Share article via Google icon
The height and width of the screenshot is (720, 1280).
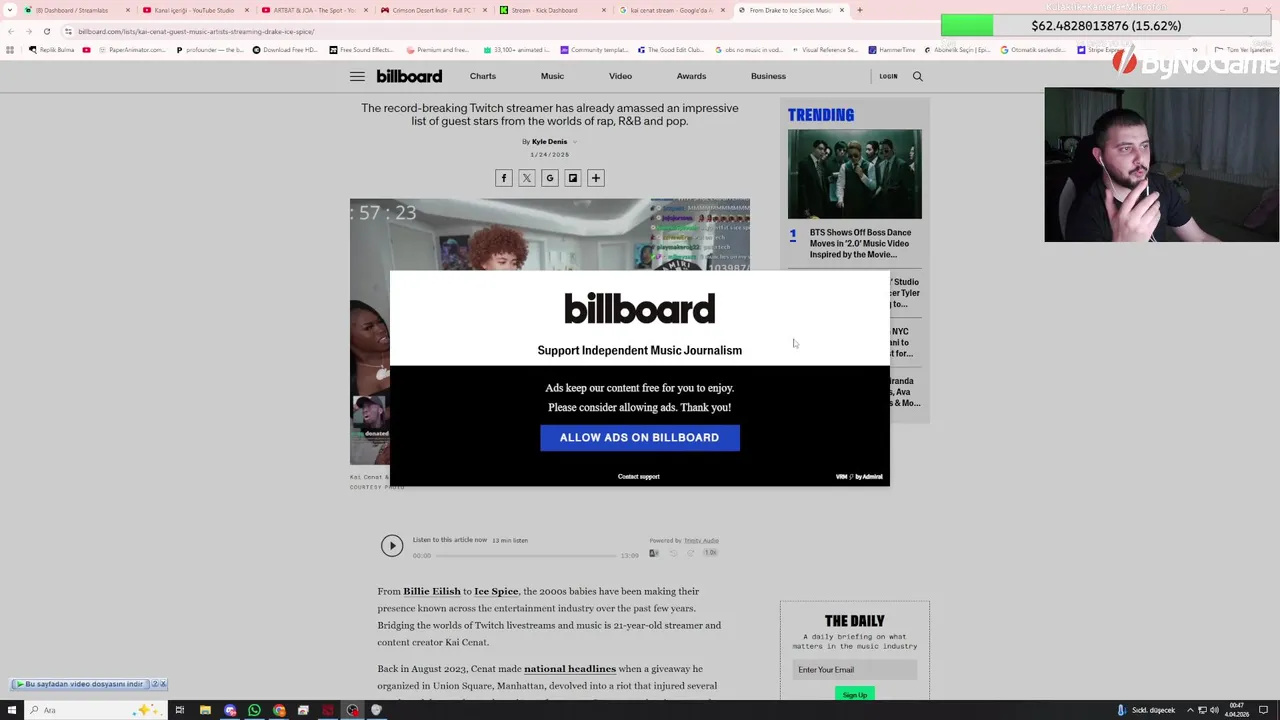tap(550, 178)
